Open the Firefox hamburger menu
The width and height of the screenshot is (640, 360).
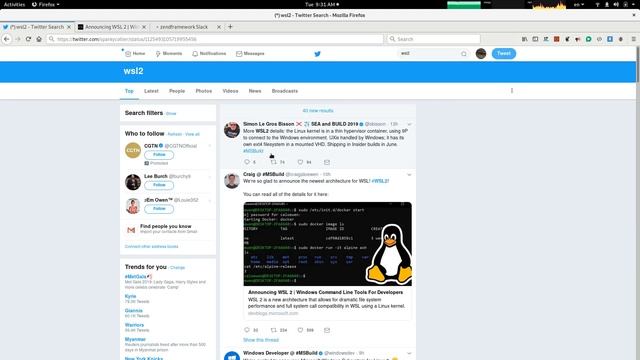pyautogui.click(x=633, y=39)
